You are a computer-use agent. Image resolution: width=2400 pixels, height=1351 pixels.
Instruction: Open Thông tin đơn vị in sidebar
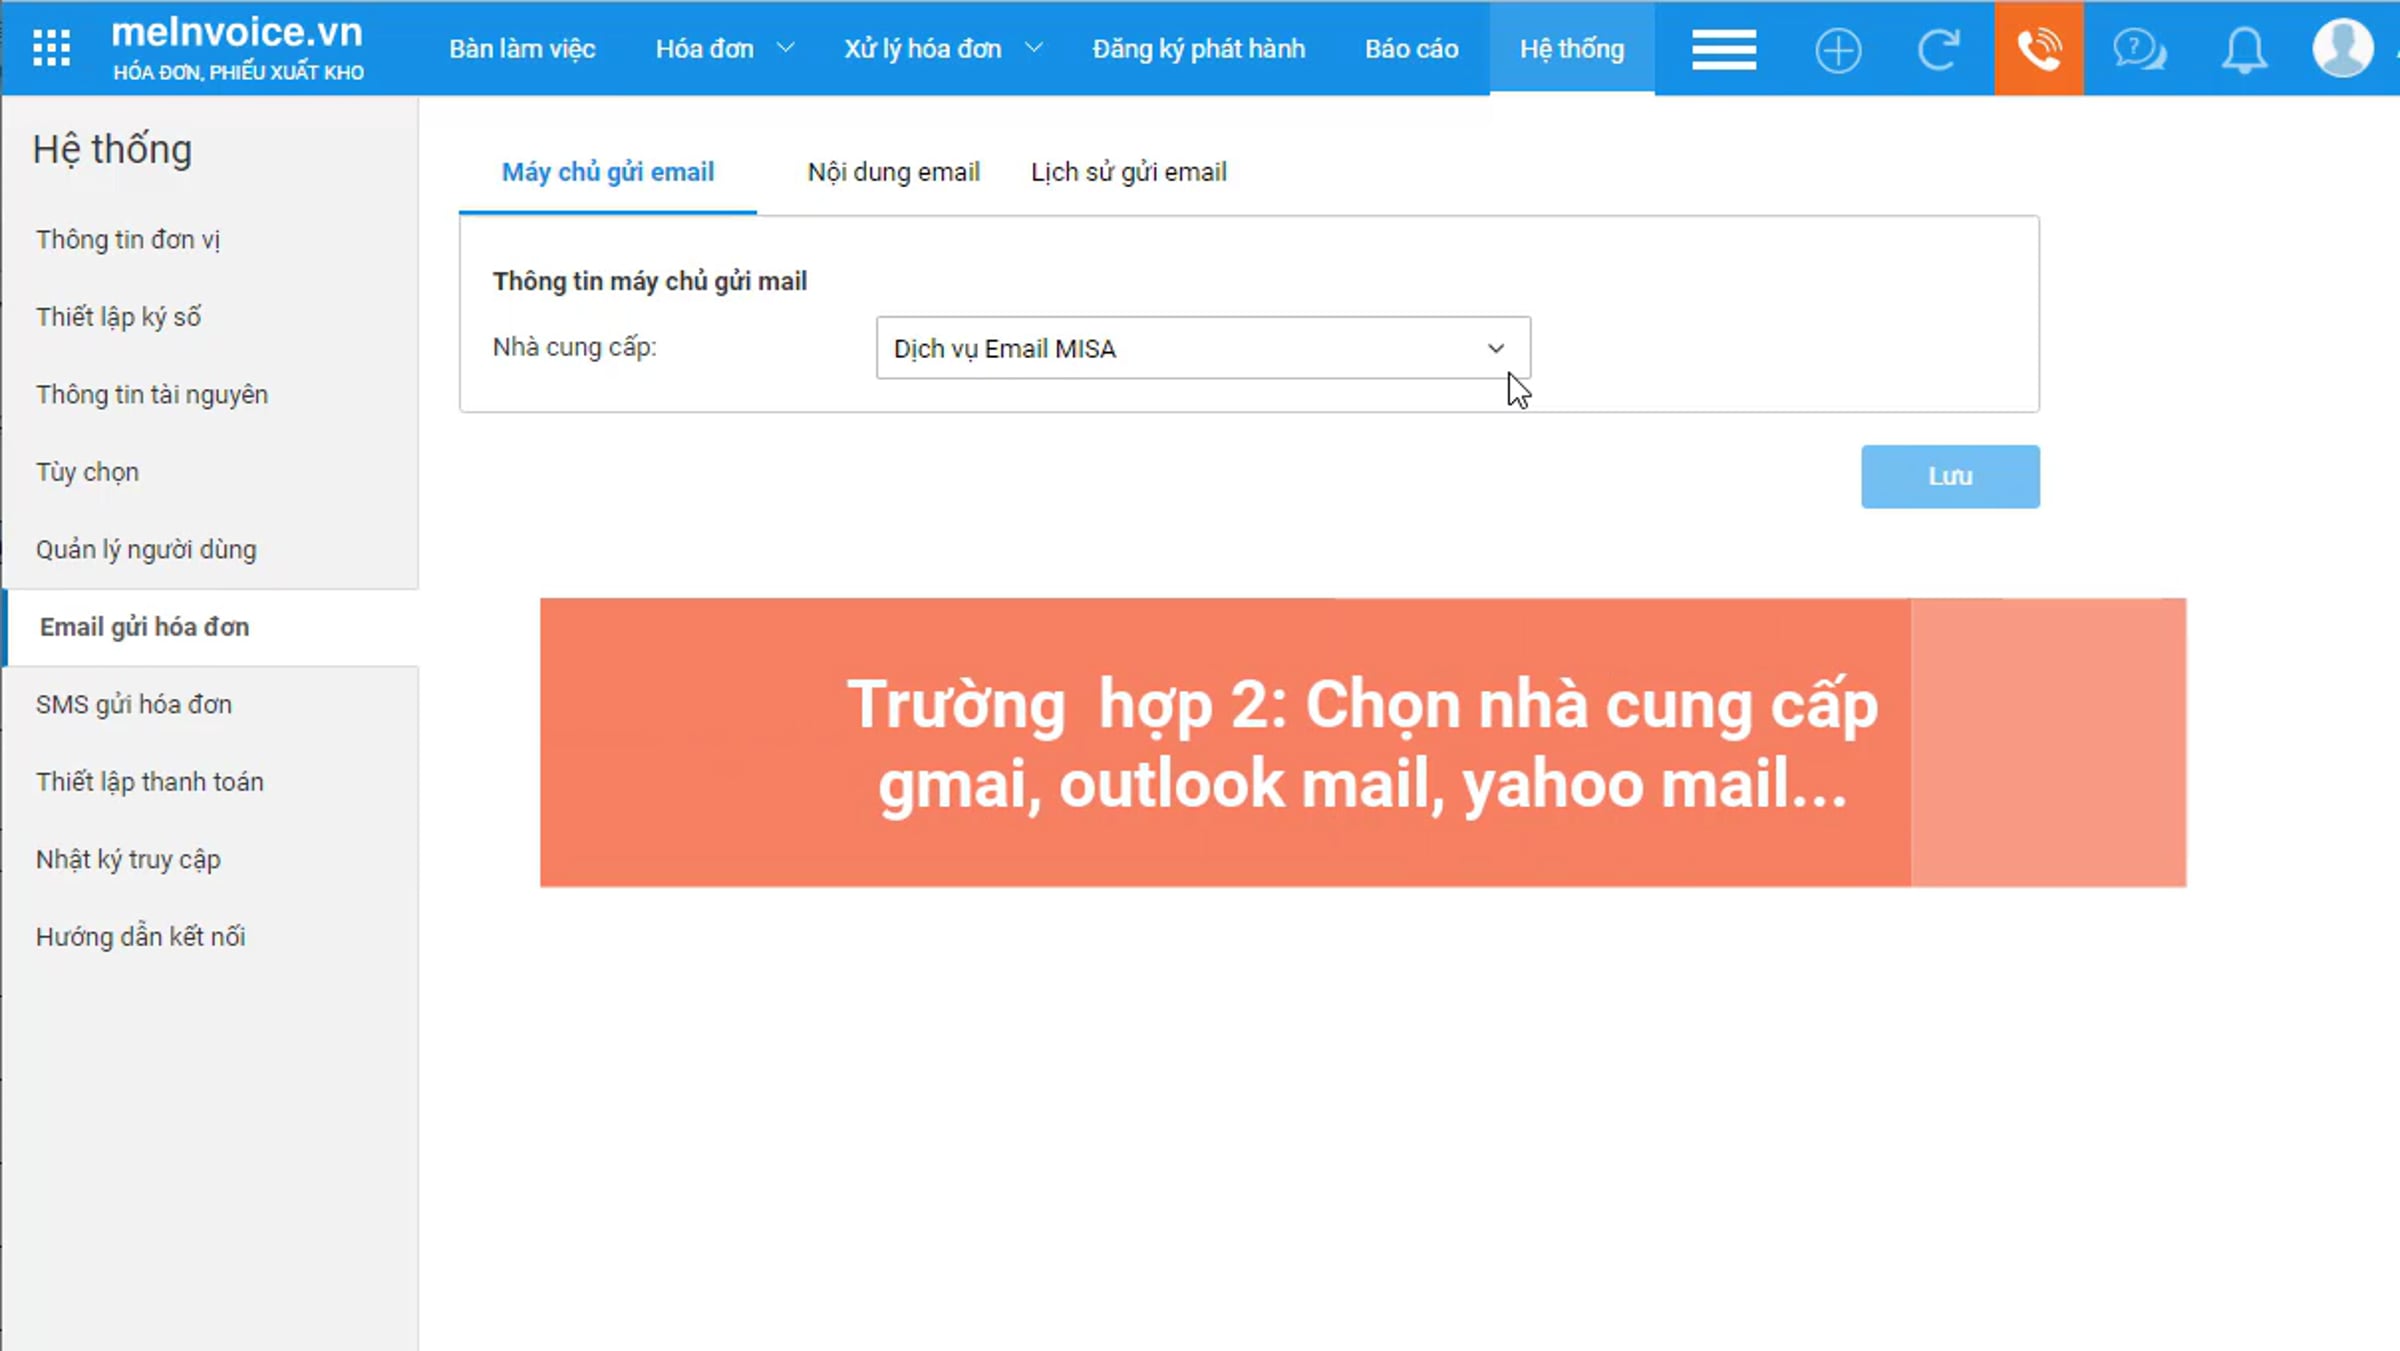(128, 240)
